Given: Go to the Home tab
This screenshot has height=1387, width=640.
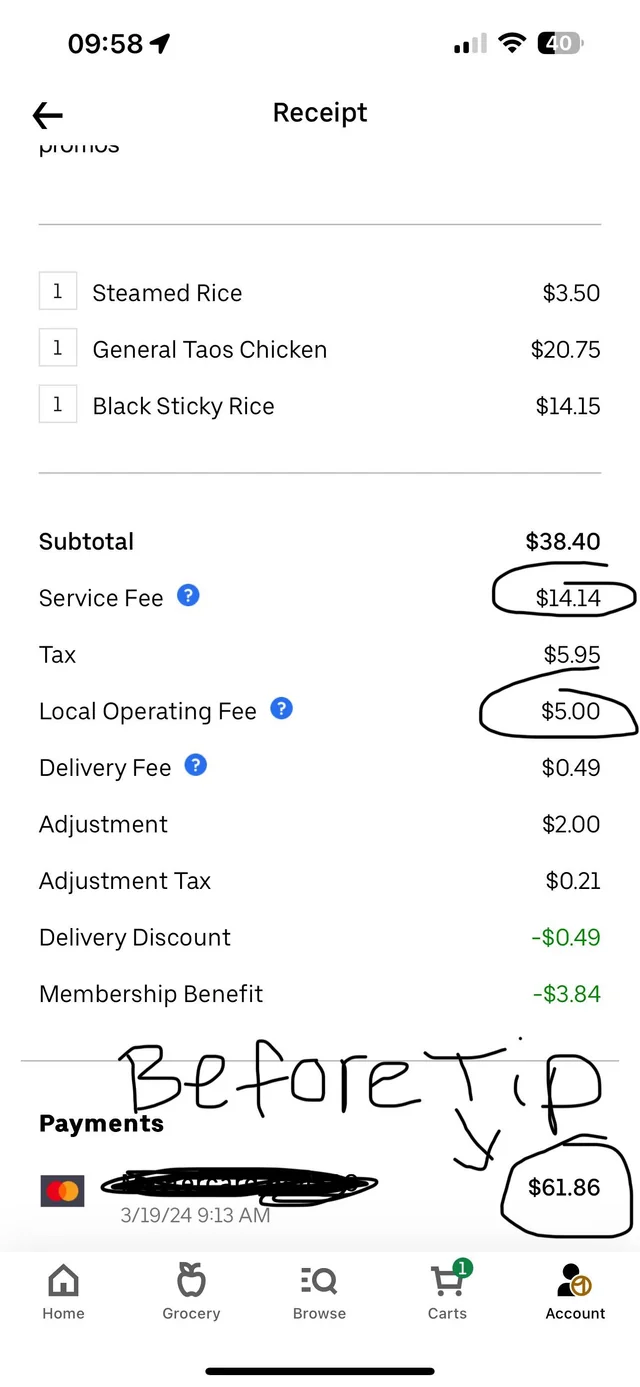Looking at the screenshot, I should tap(63, 1292).
